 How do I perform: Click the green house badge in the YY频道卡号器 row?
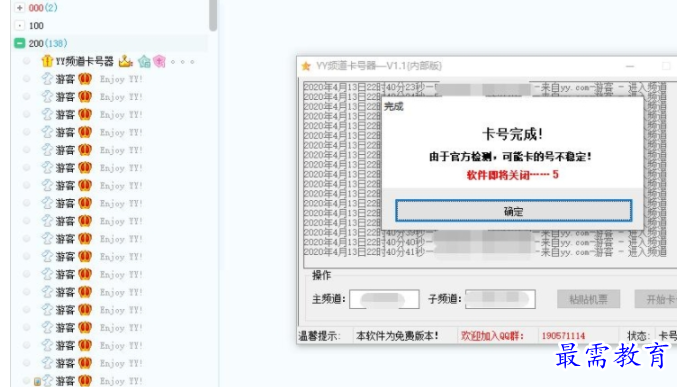tap(144, 62)
